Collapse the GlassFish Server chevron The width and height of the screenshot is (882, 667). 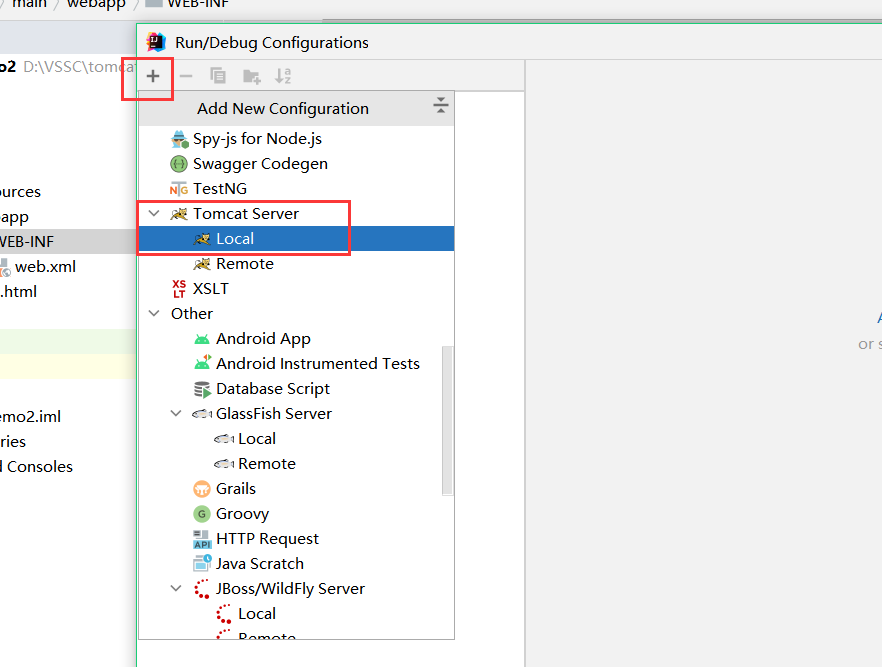pos(176,413)
